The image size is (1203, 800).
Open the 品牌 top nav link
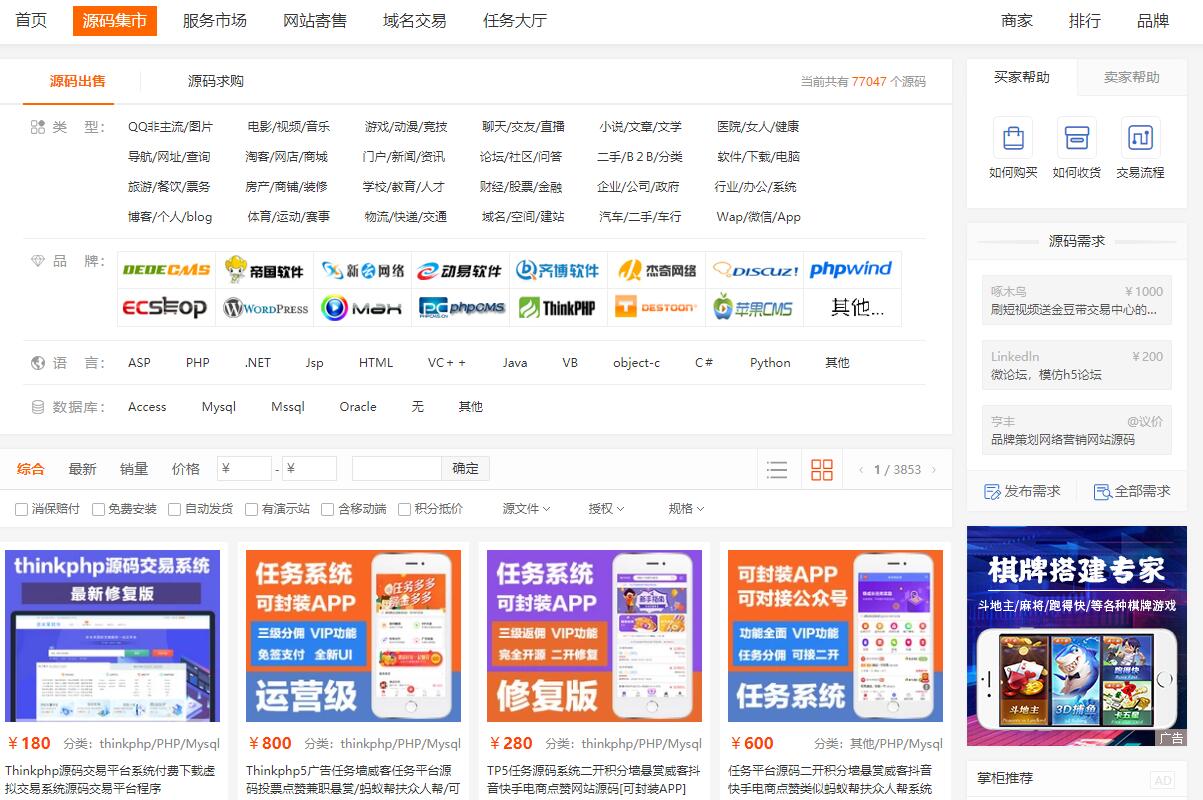coord(1153,20)
